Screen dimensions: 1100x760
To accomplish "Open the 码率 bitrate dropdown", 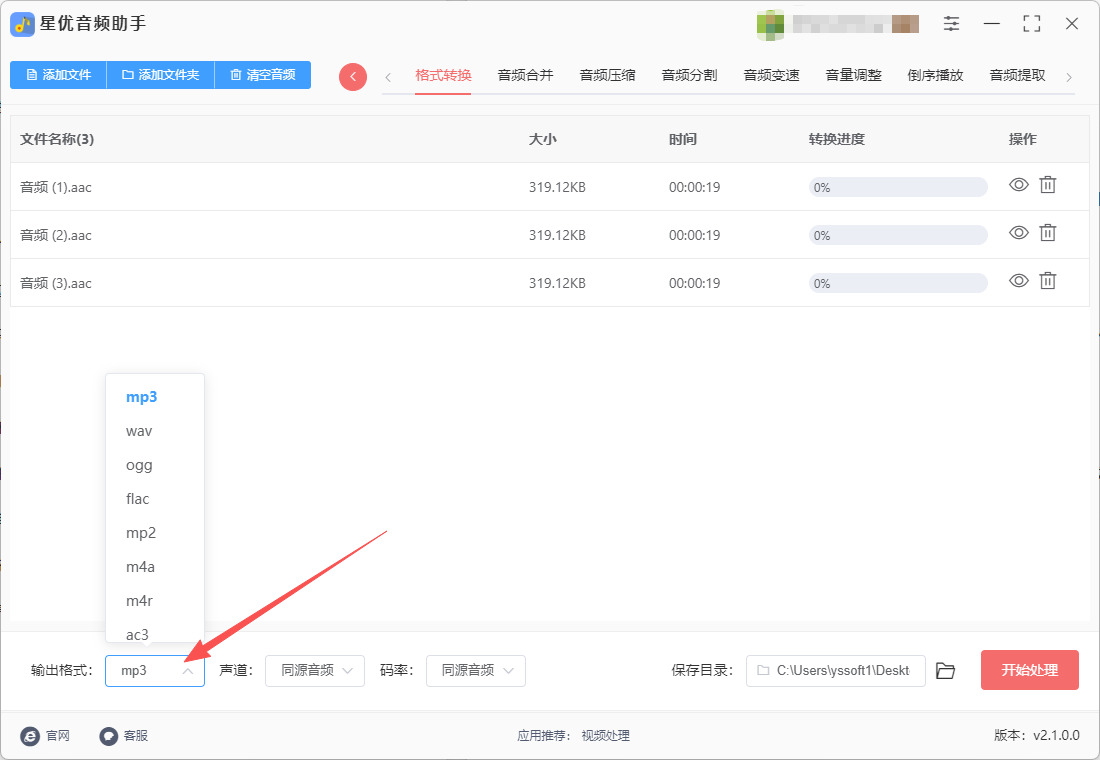I will [476, 671].
